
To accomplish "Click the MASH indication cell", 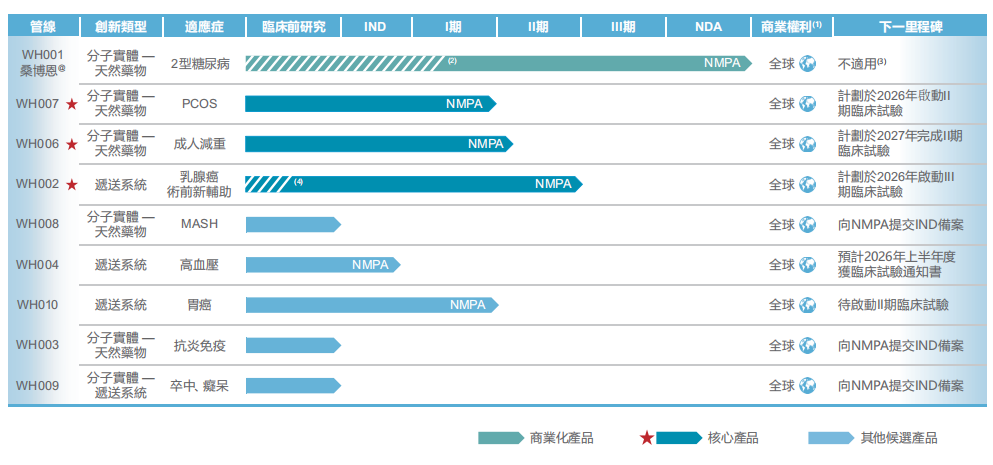I will pyautogui.click(x=199, y=224).
